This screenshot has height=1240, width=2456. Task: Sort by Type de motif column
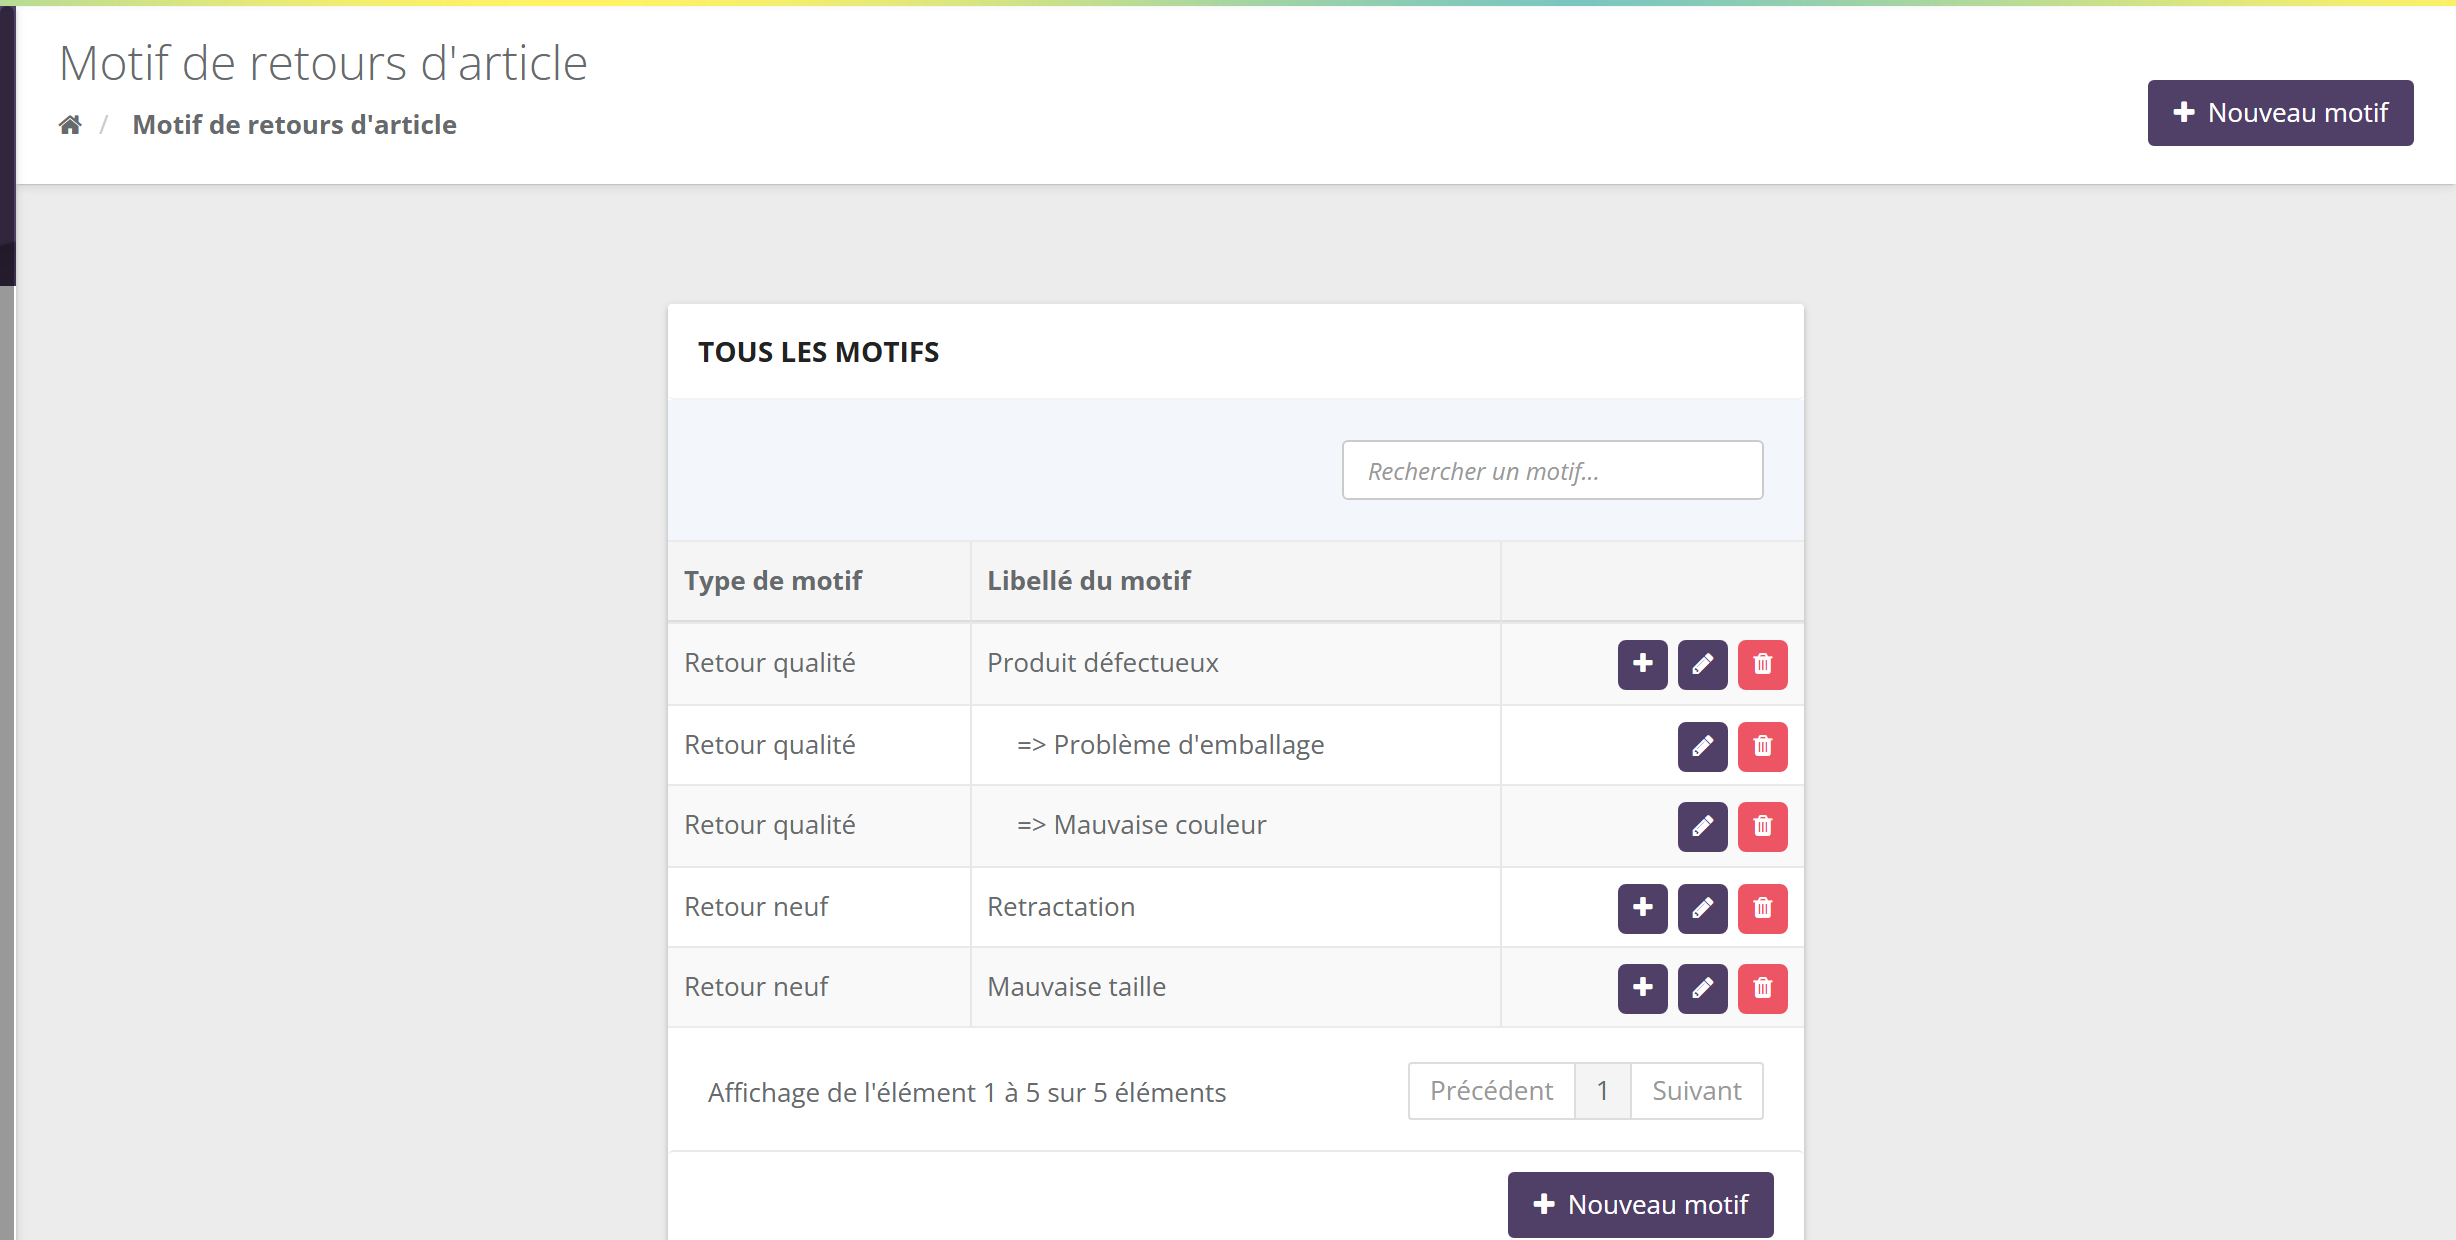point(819,581)
